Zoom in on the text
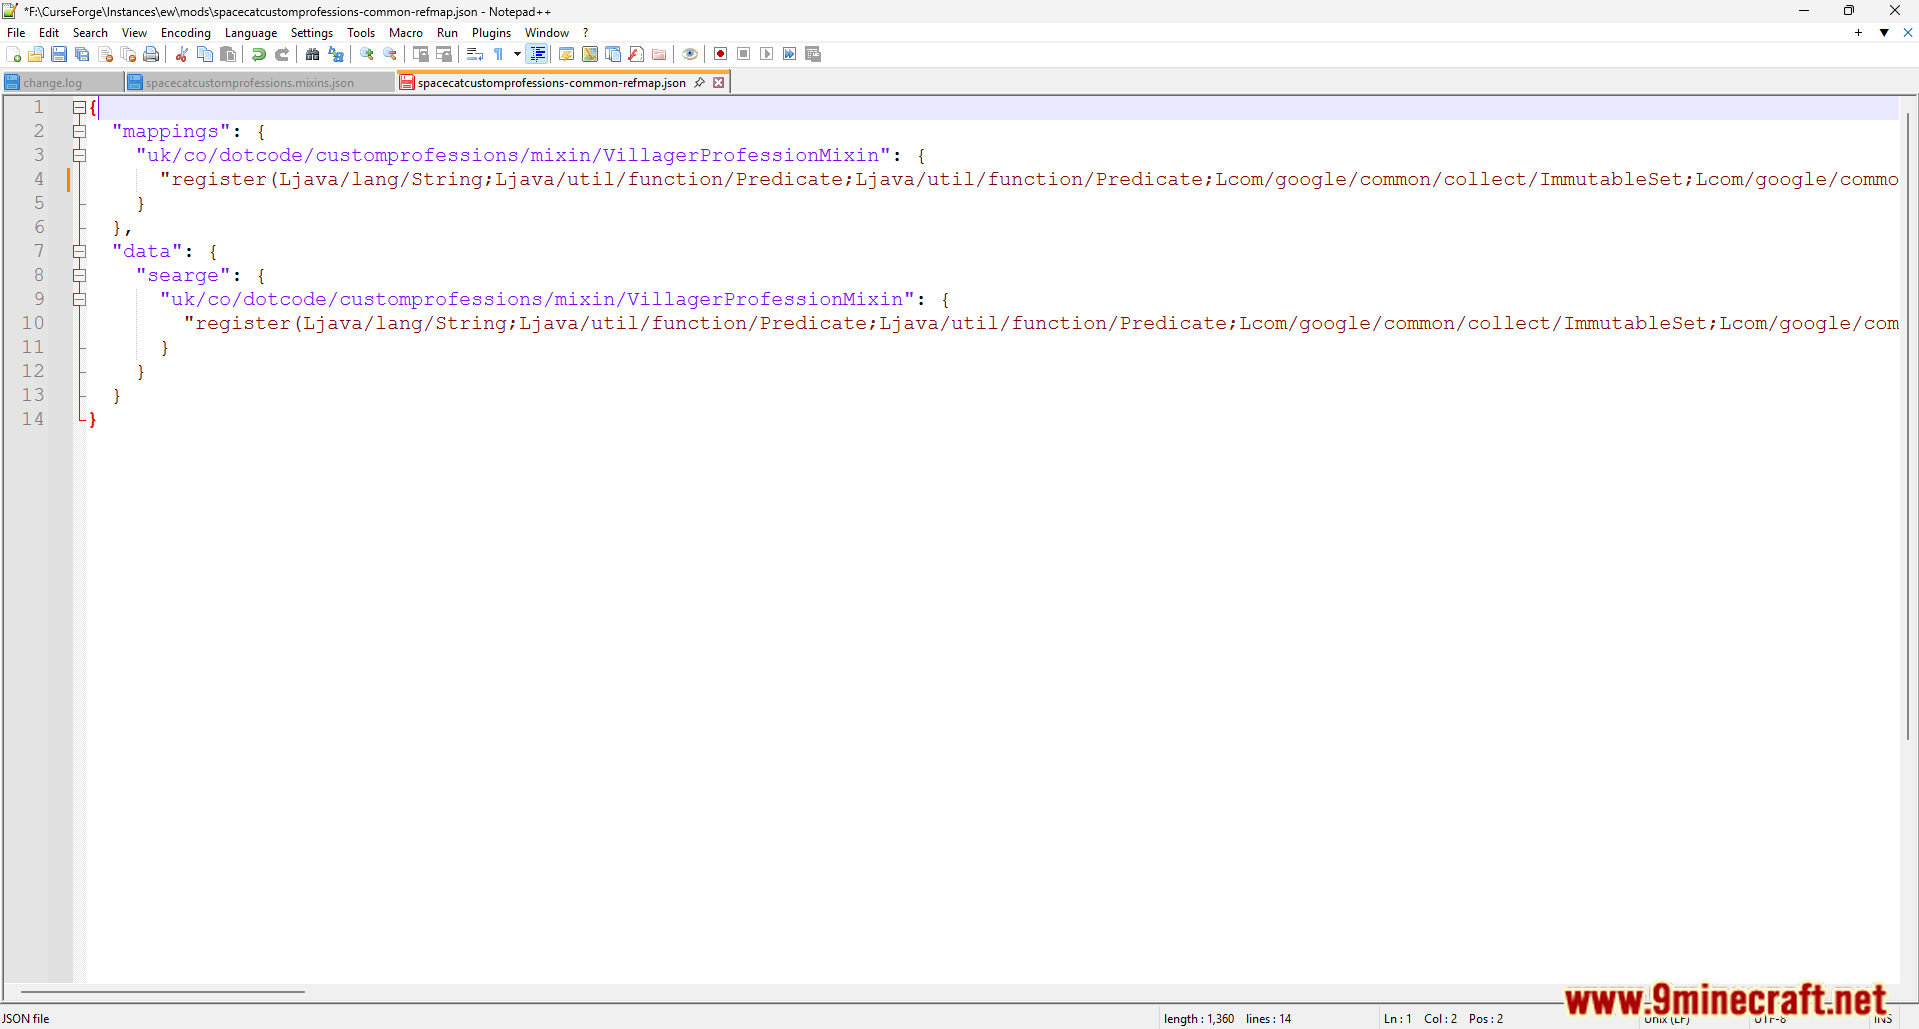This screenshot has height=1029, width=1919. pyautogui.click(x=367, y=54)
